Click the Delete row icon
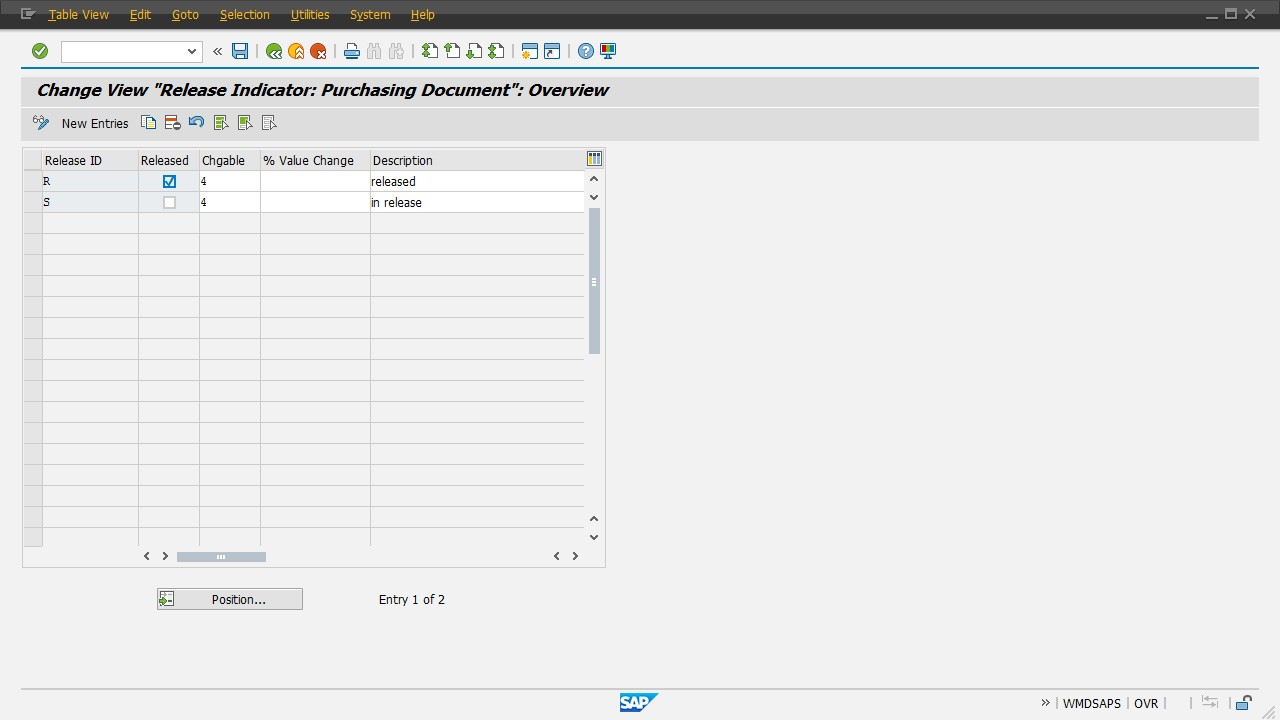Viewport: 1280px width, 720px height. click(x=172, y=123)
